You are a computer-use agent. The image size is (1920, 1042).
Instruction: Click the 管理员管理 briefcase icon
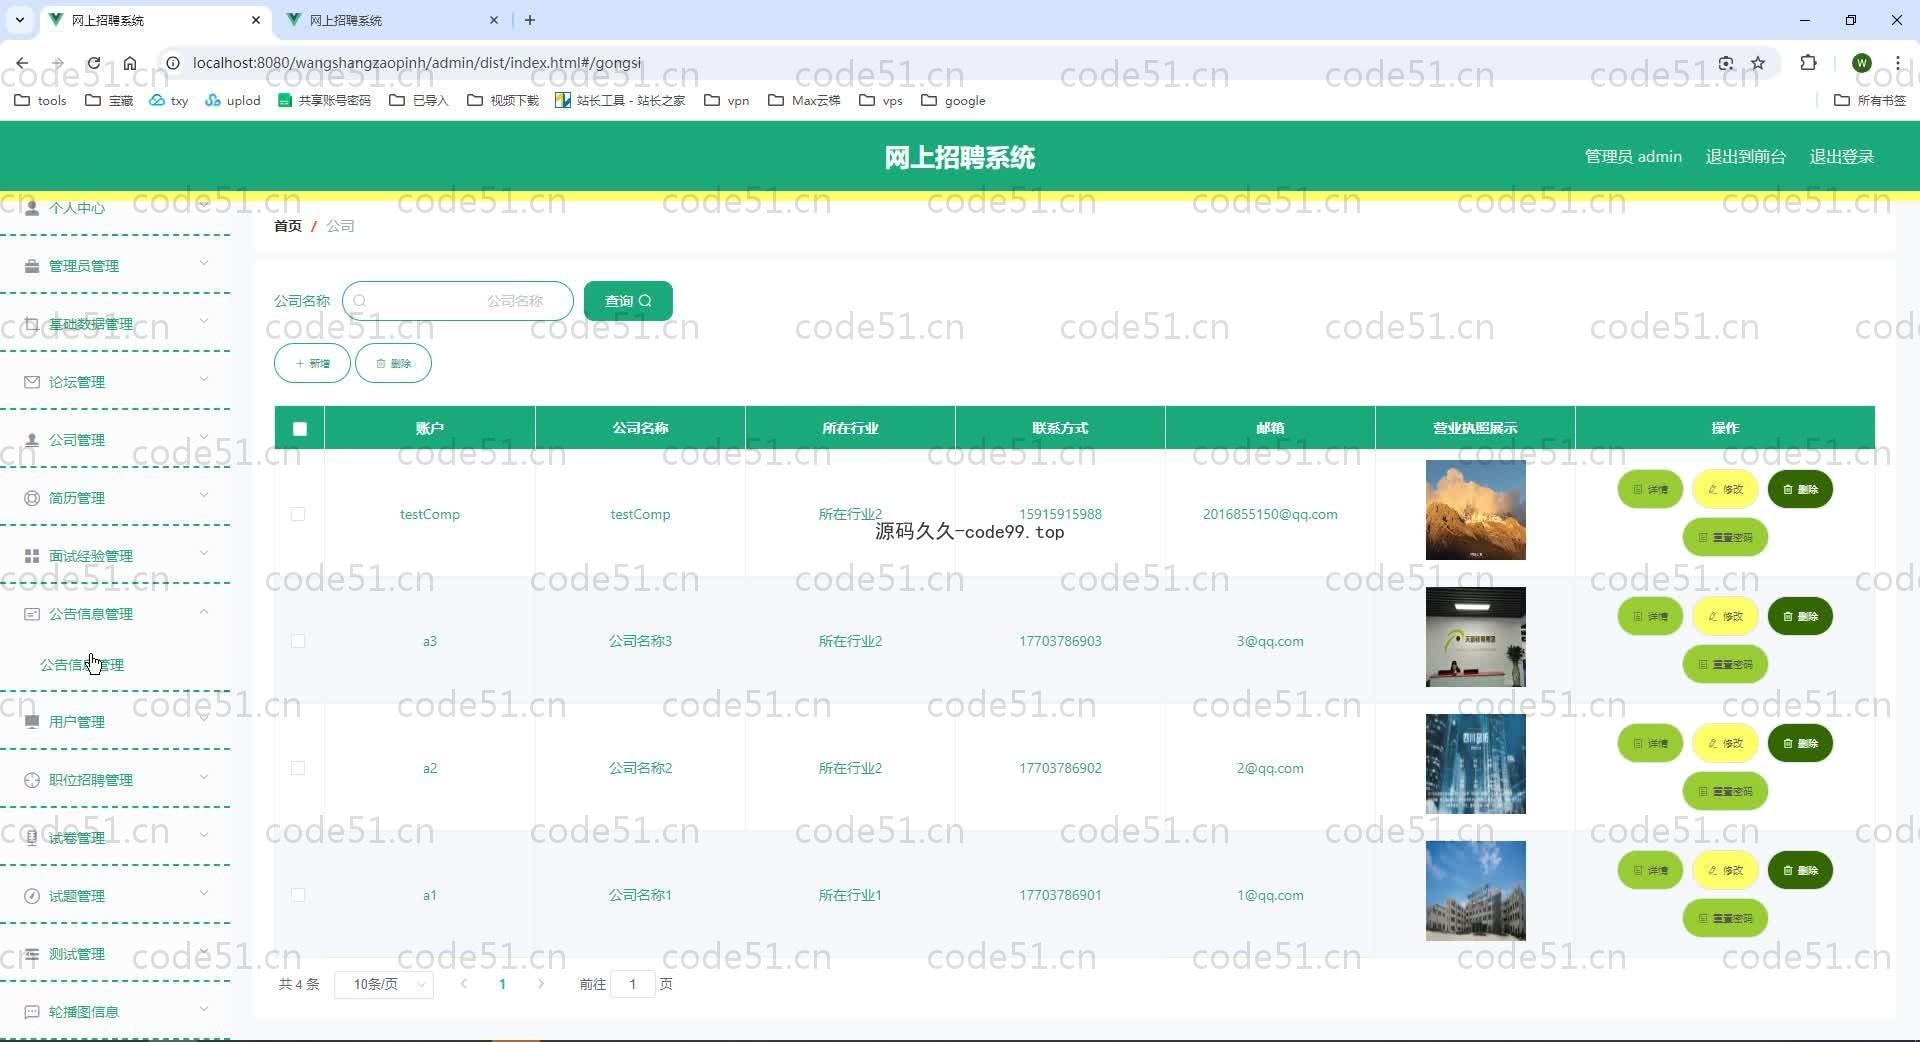32,266
